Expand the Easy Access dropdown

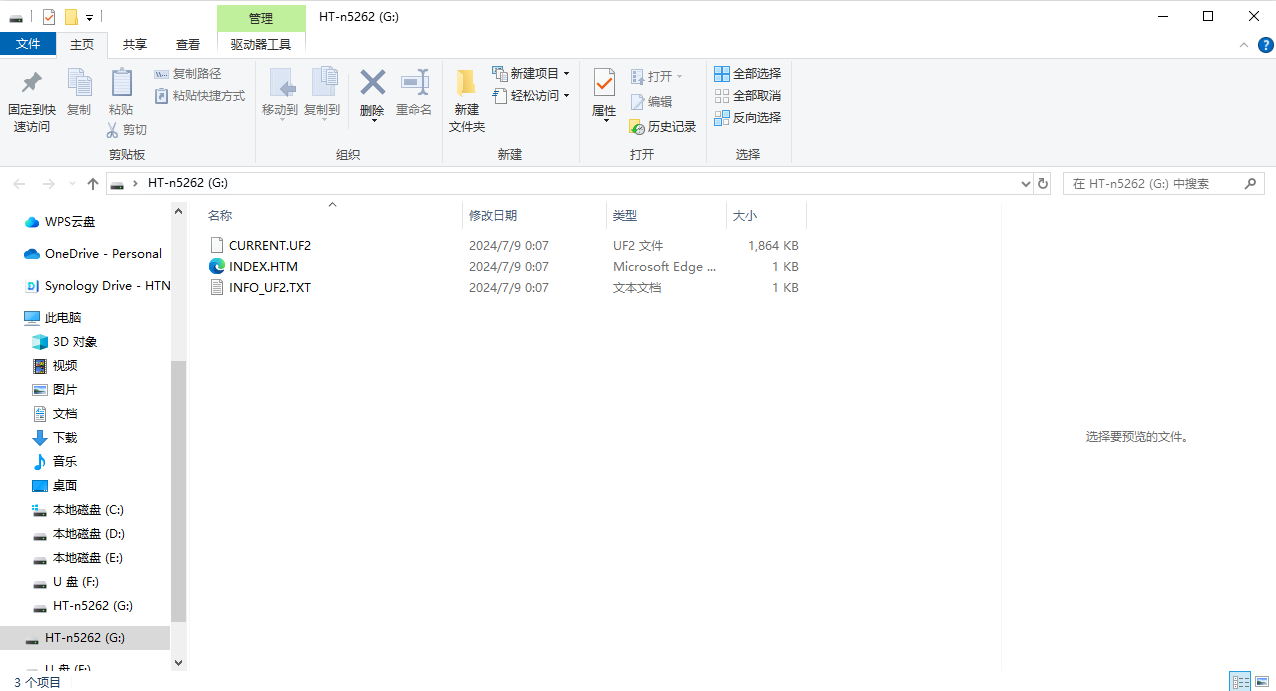566,96
